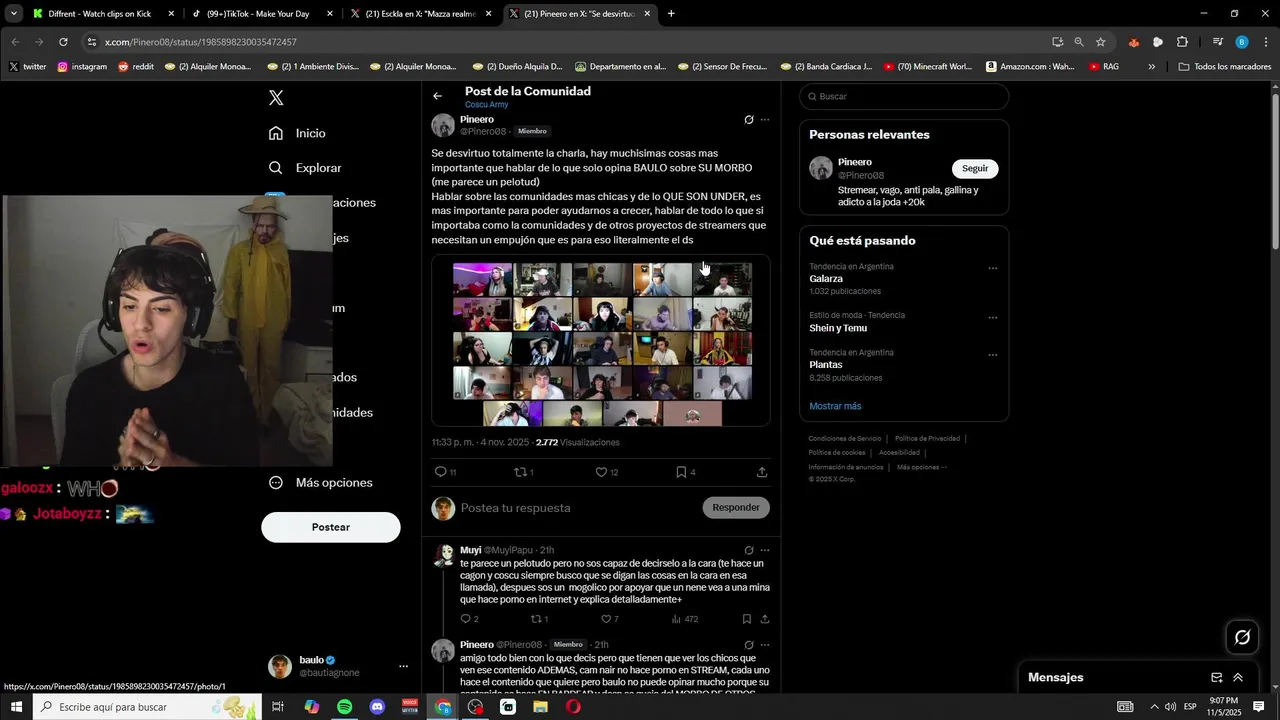The image size is (1280, 720).
Task: Share the main post via share icon
Action: tap(762, 472)
